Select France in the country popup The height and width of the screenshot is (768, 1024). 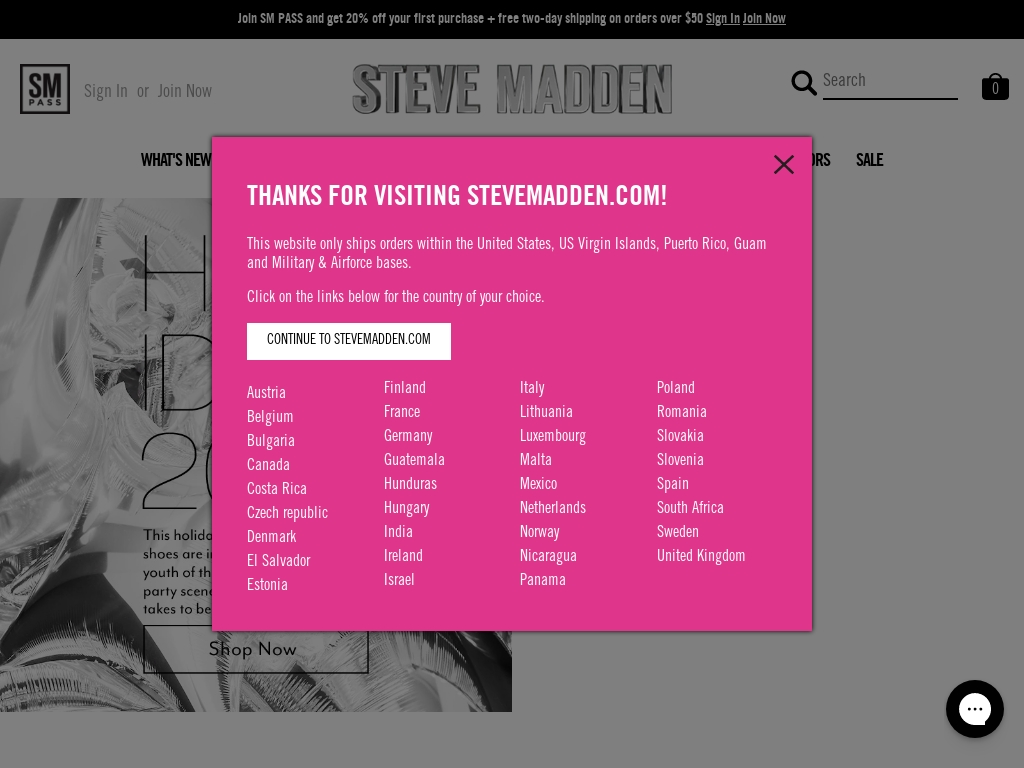pyautogui.click(x=402, y=413)
